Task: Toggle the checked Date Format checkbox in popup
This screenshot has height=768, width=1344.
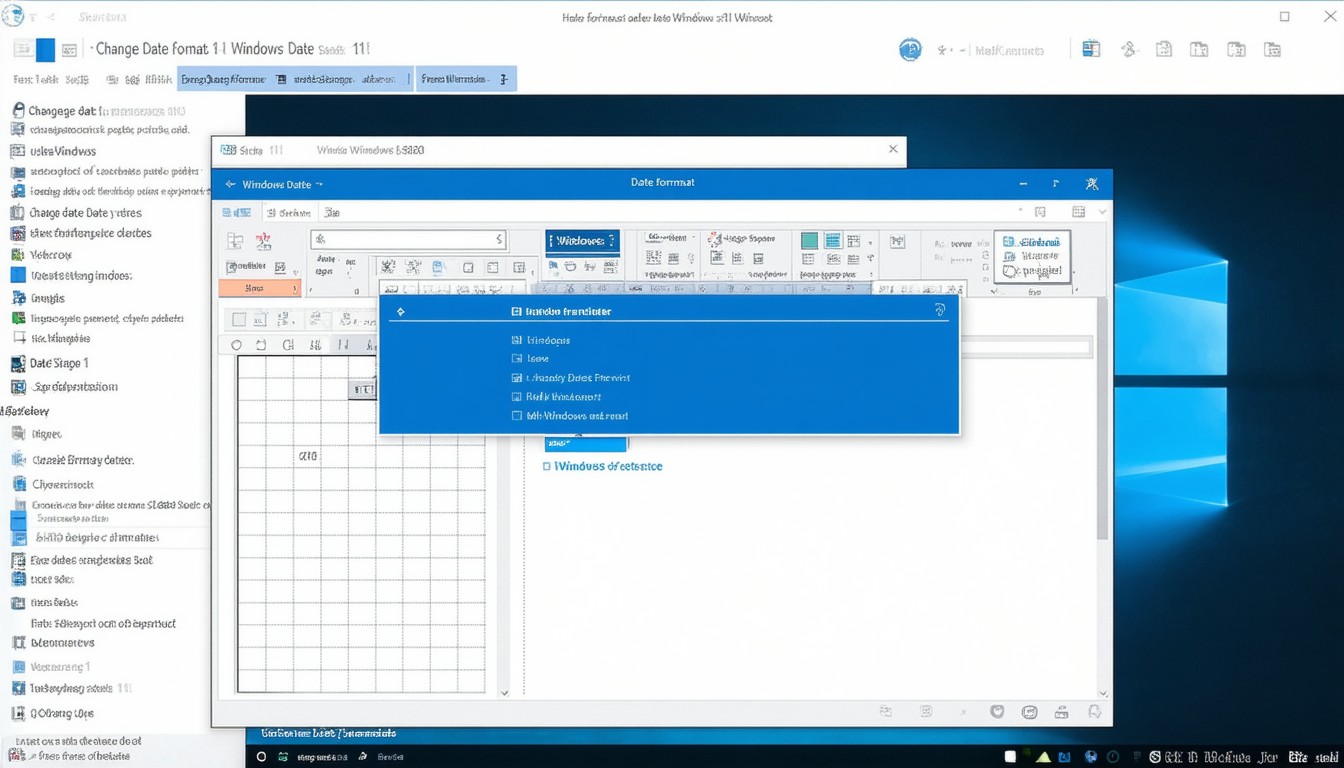Action: pyautogui.click(x=517, y=378)
